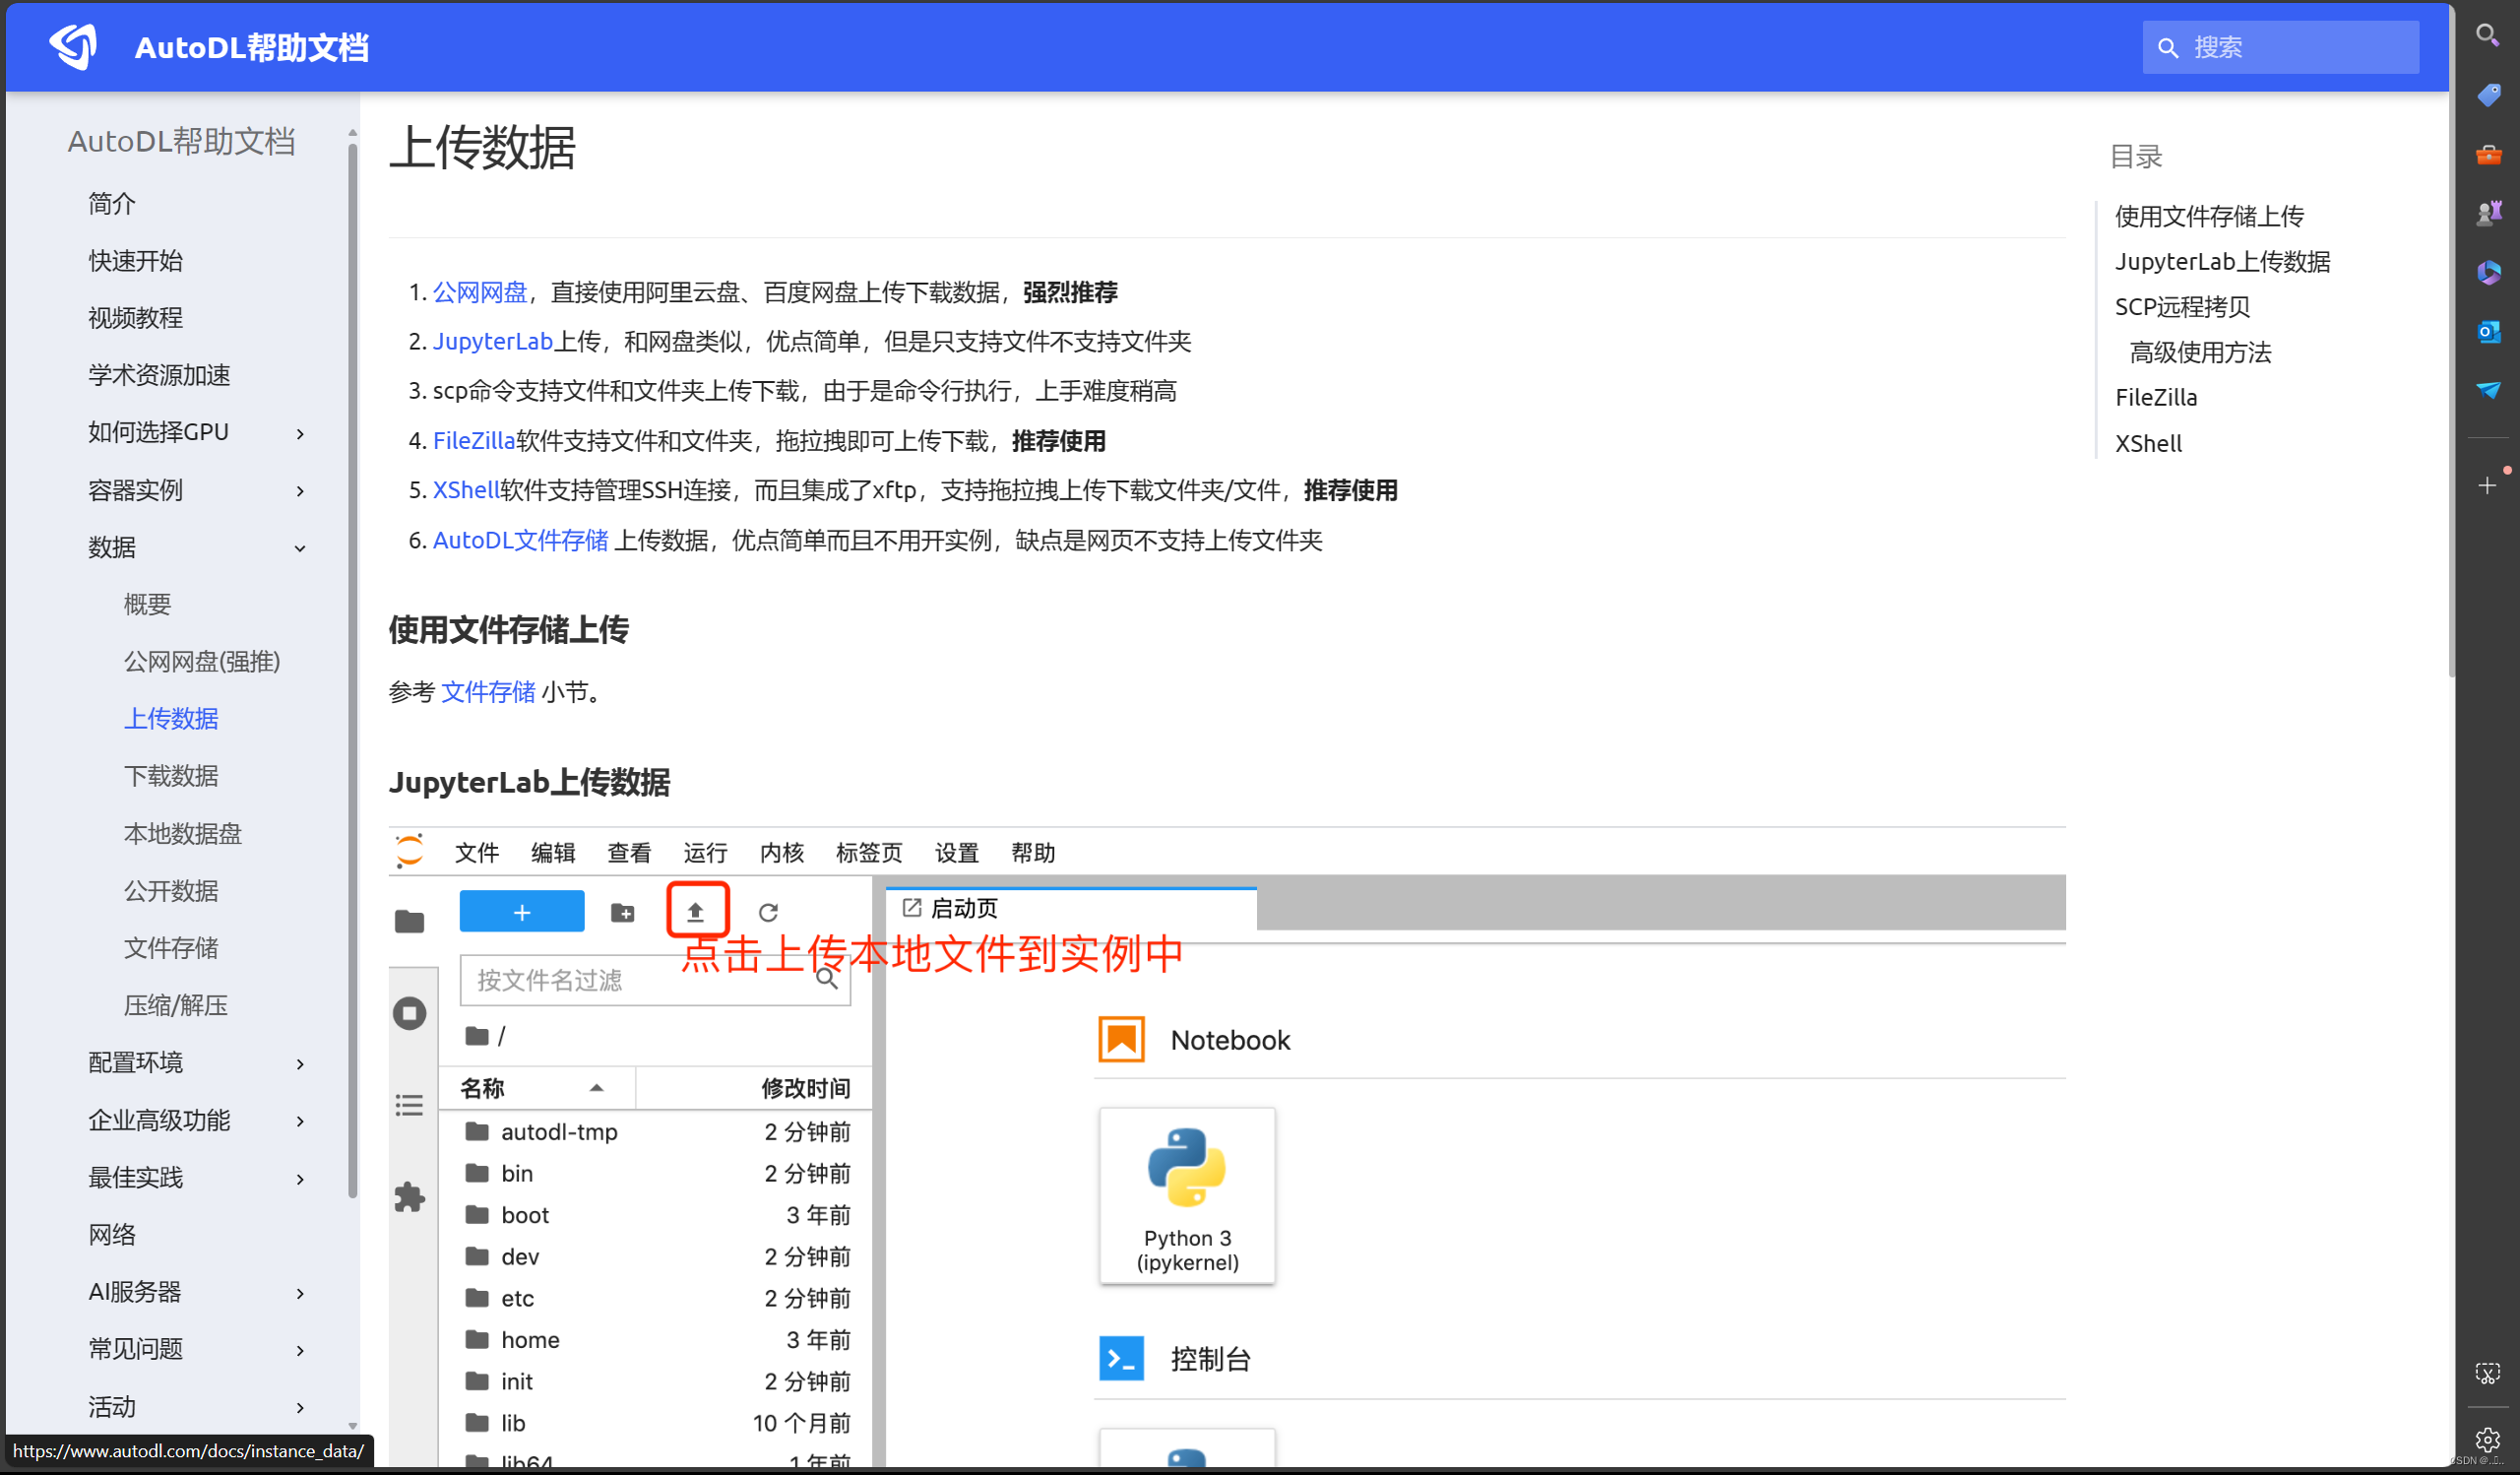Image resolution: width=2520 pixels, height=1475 pixels.
Task: Click the plus icon to add sidebar app
Action: coord(2487,486)
